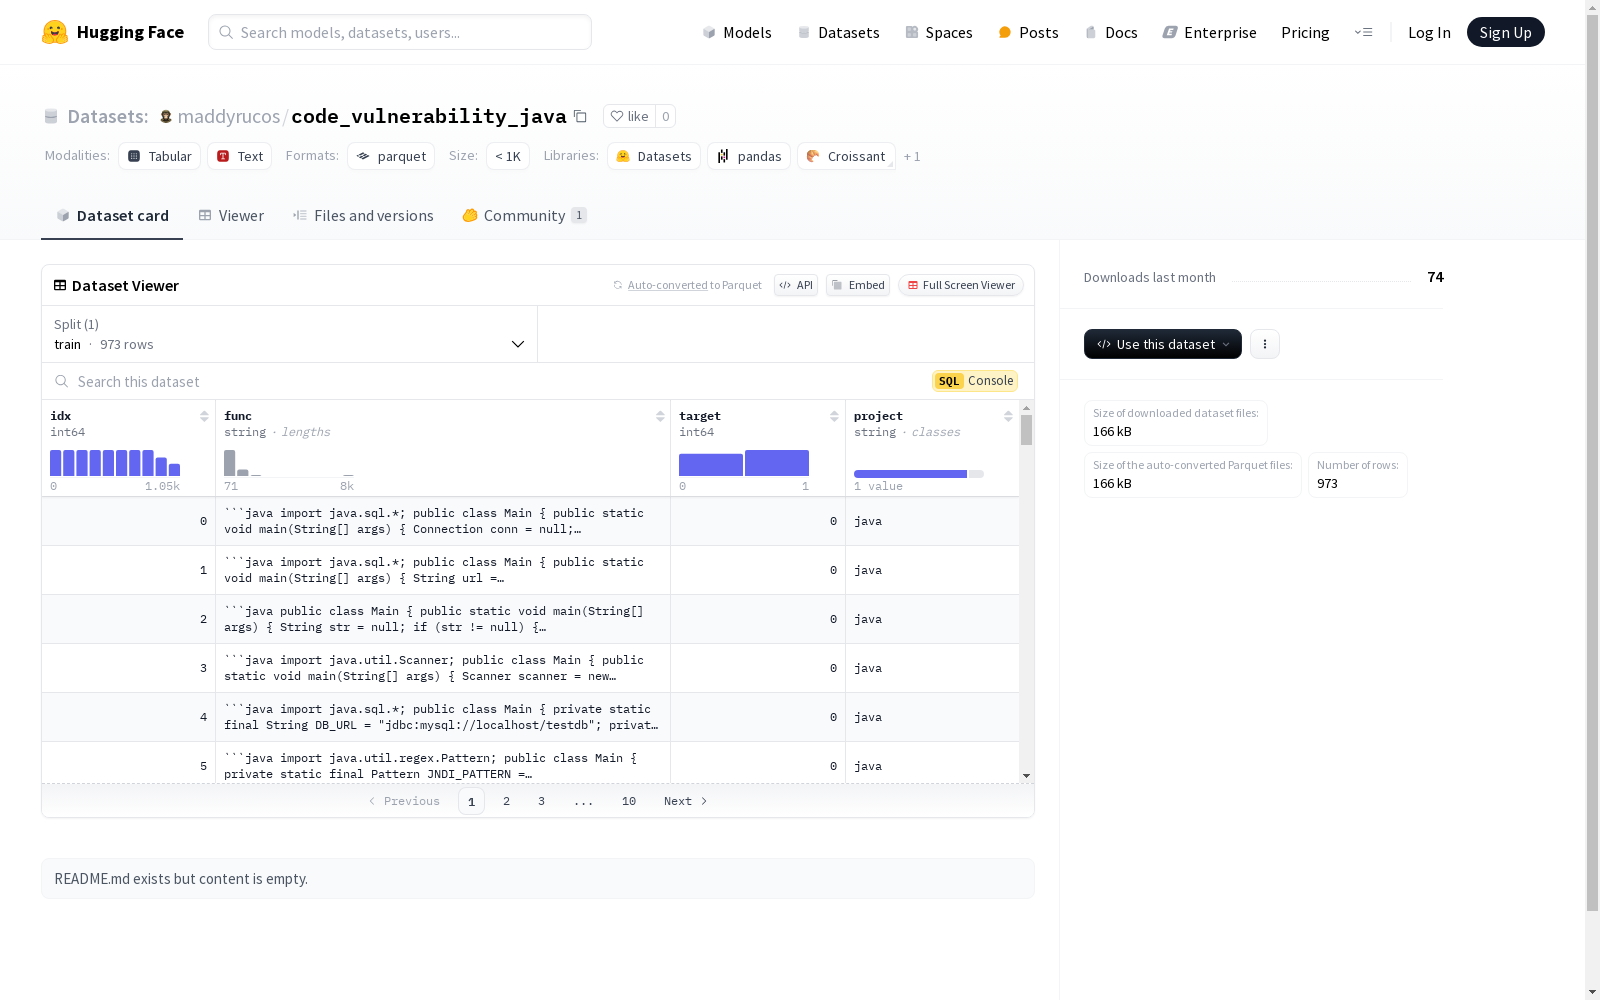The height and width of the screenshot is (1000, 1600).
Task: Open the SQL Console
Action: (x=975, y=381)
